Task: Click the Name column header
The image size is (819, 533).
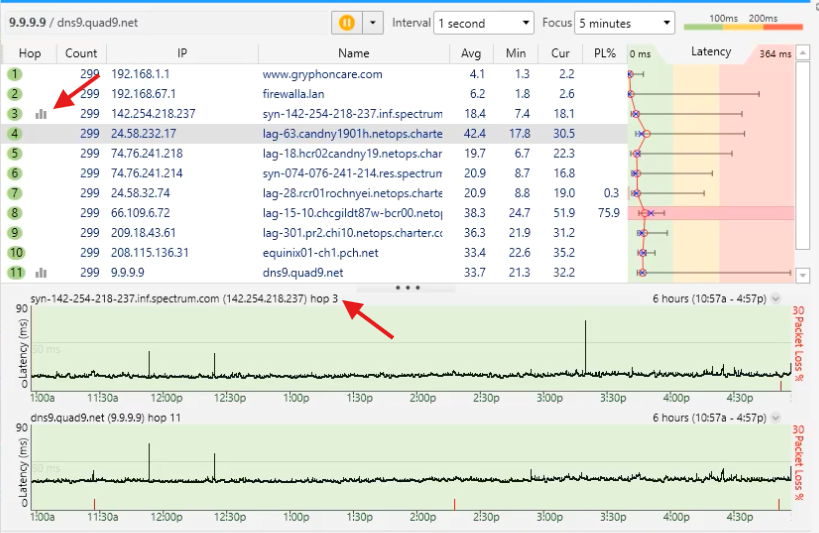Action: click(353, 53)
